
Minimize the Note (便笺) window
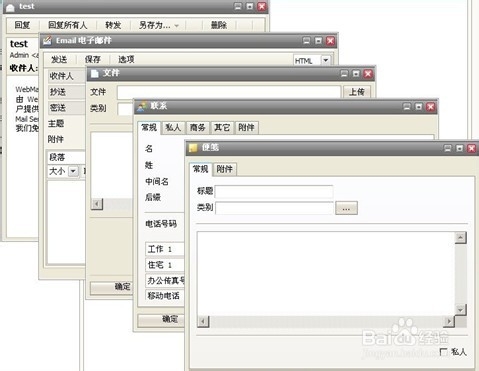pyautogui.click(x=448, y=148)
